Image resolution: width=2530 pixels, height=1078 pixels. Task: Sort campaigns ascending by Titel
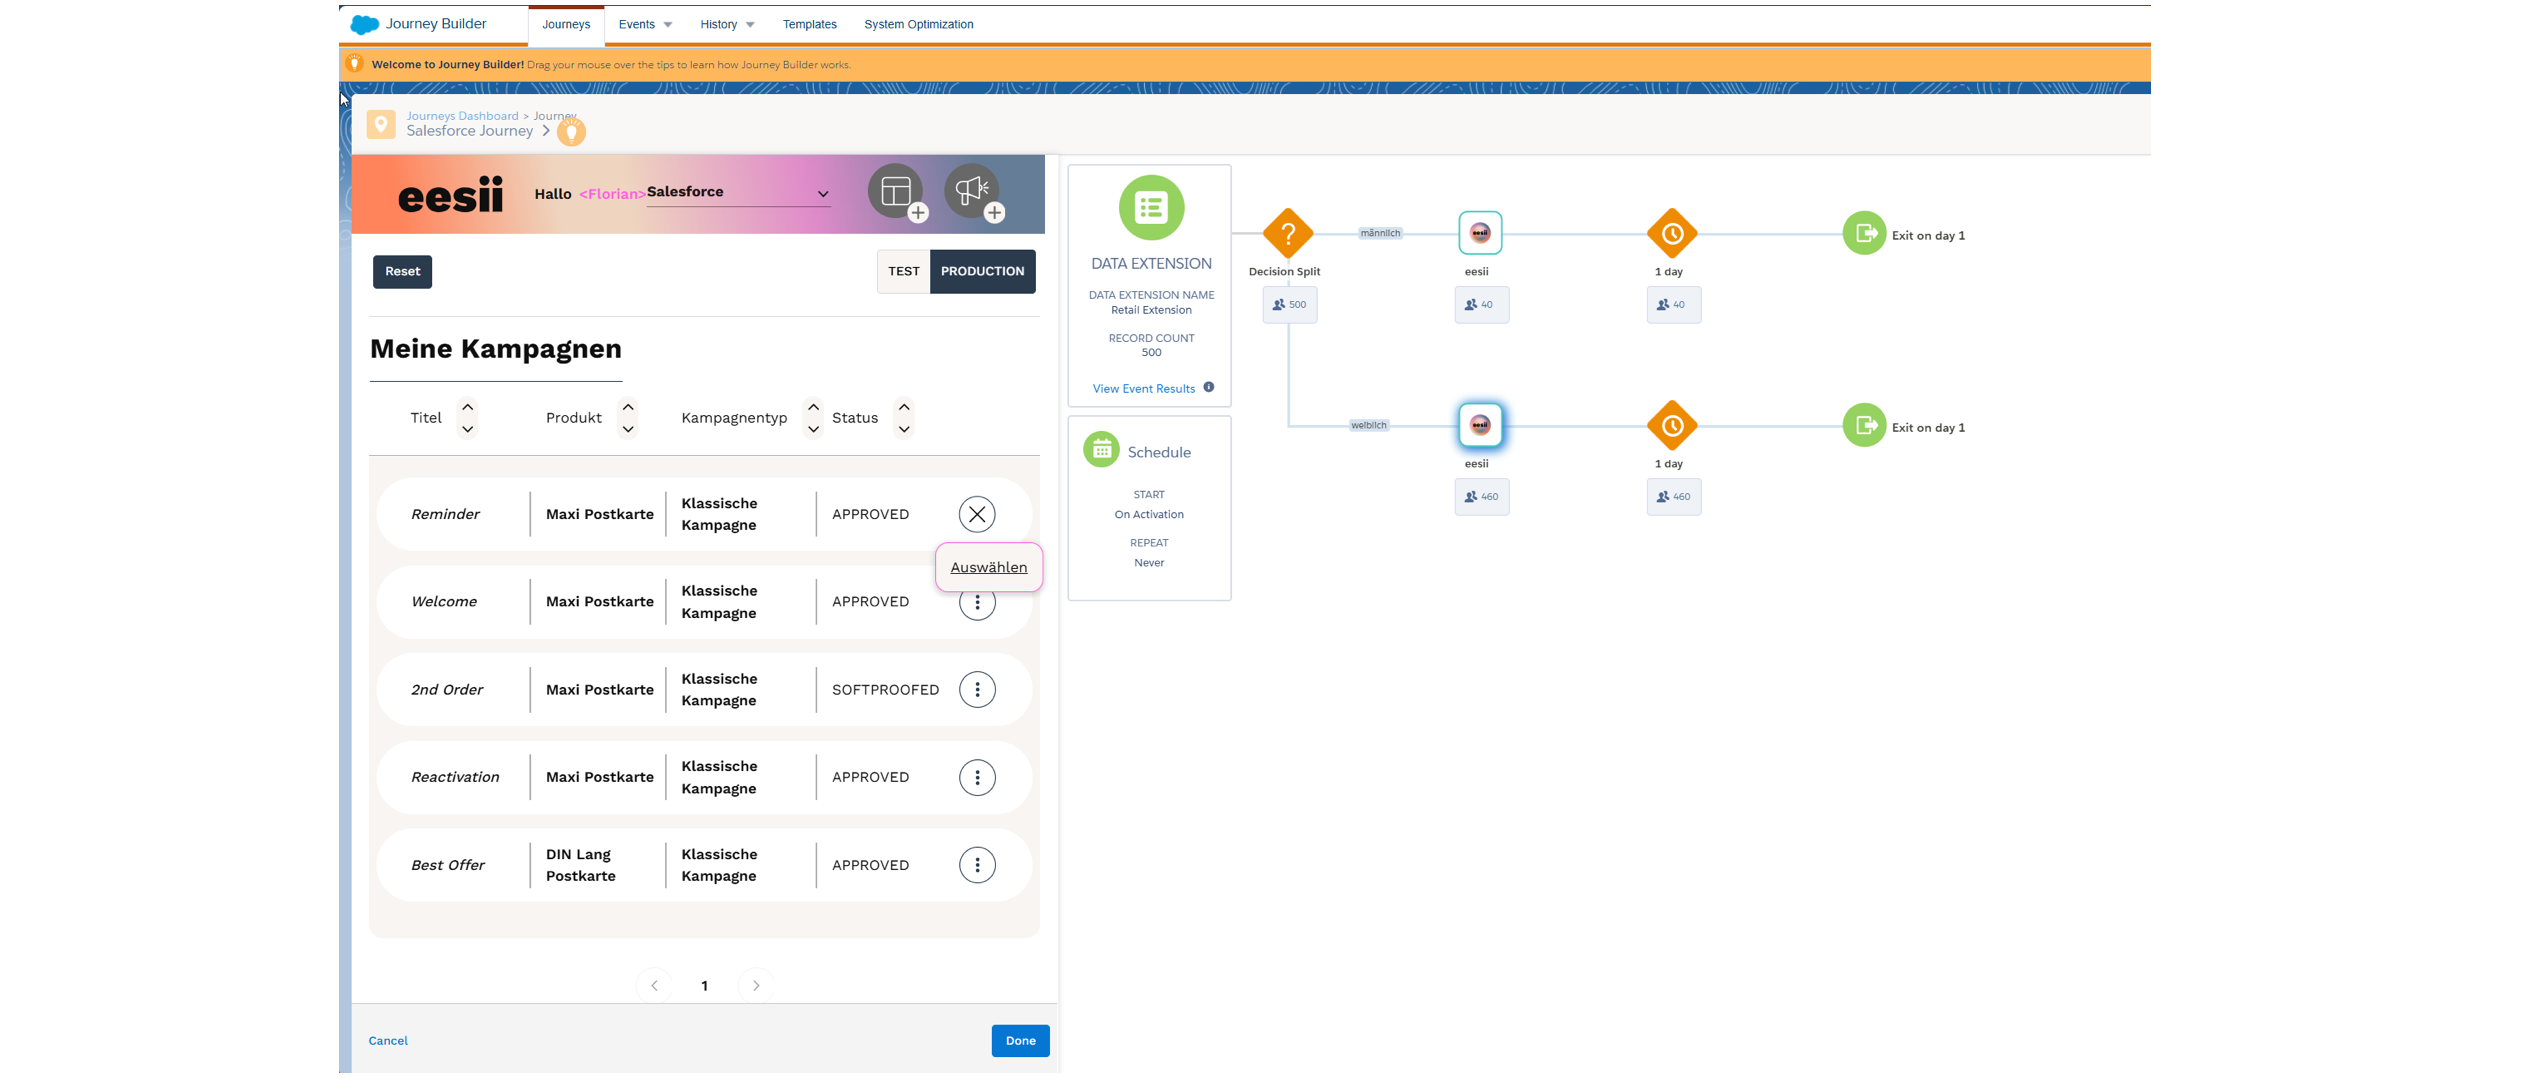click(x=467, y=406)
